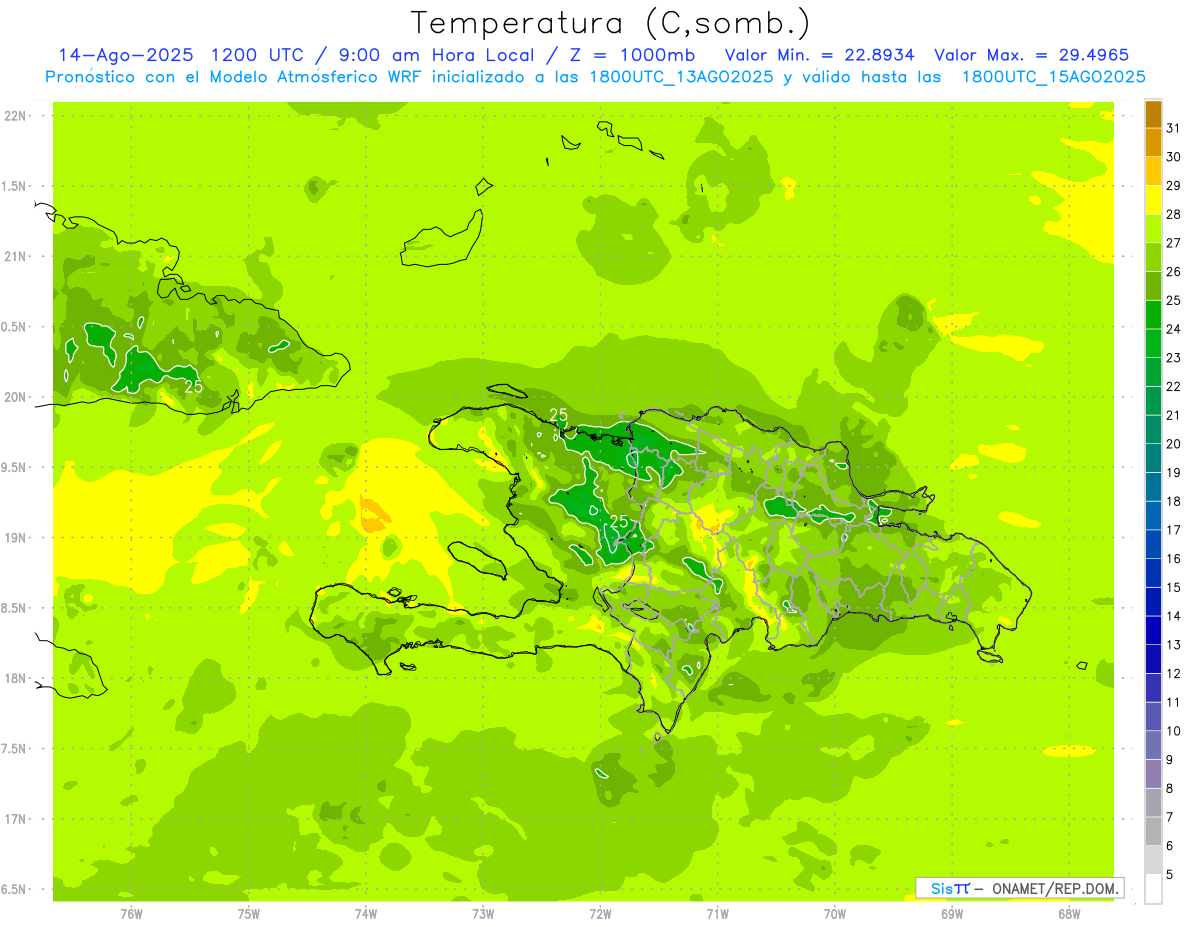
Task: Click the "Valor Min. = 22.8934" readout
Action: pos(820,55)
